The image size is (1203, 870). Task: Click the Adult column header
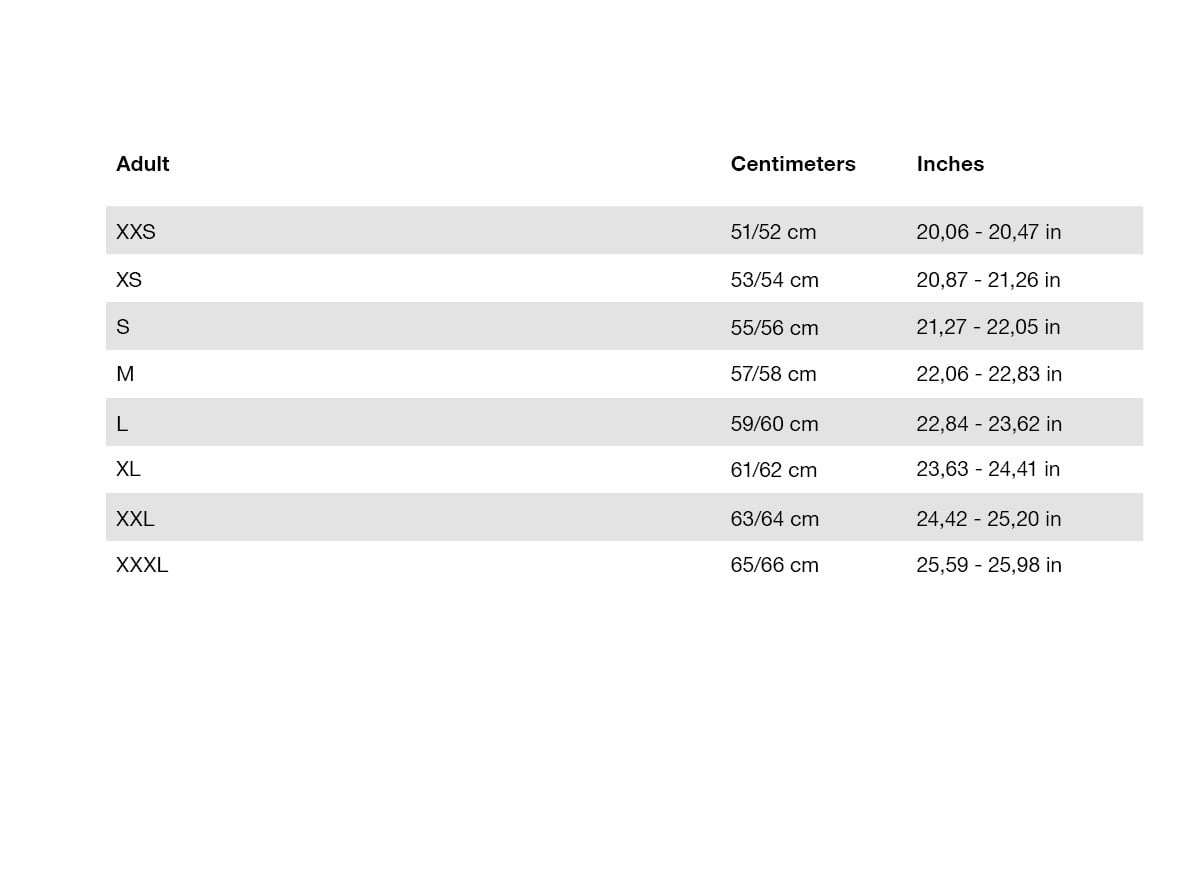point(142,164)
